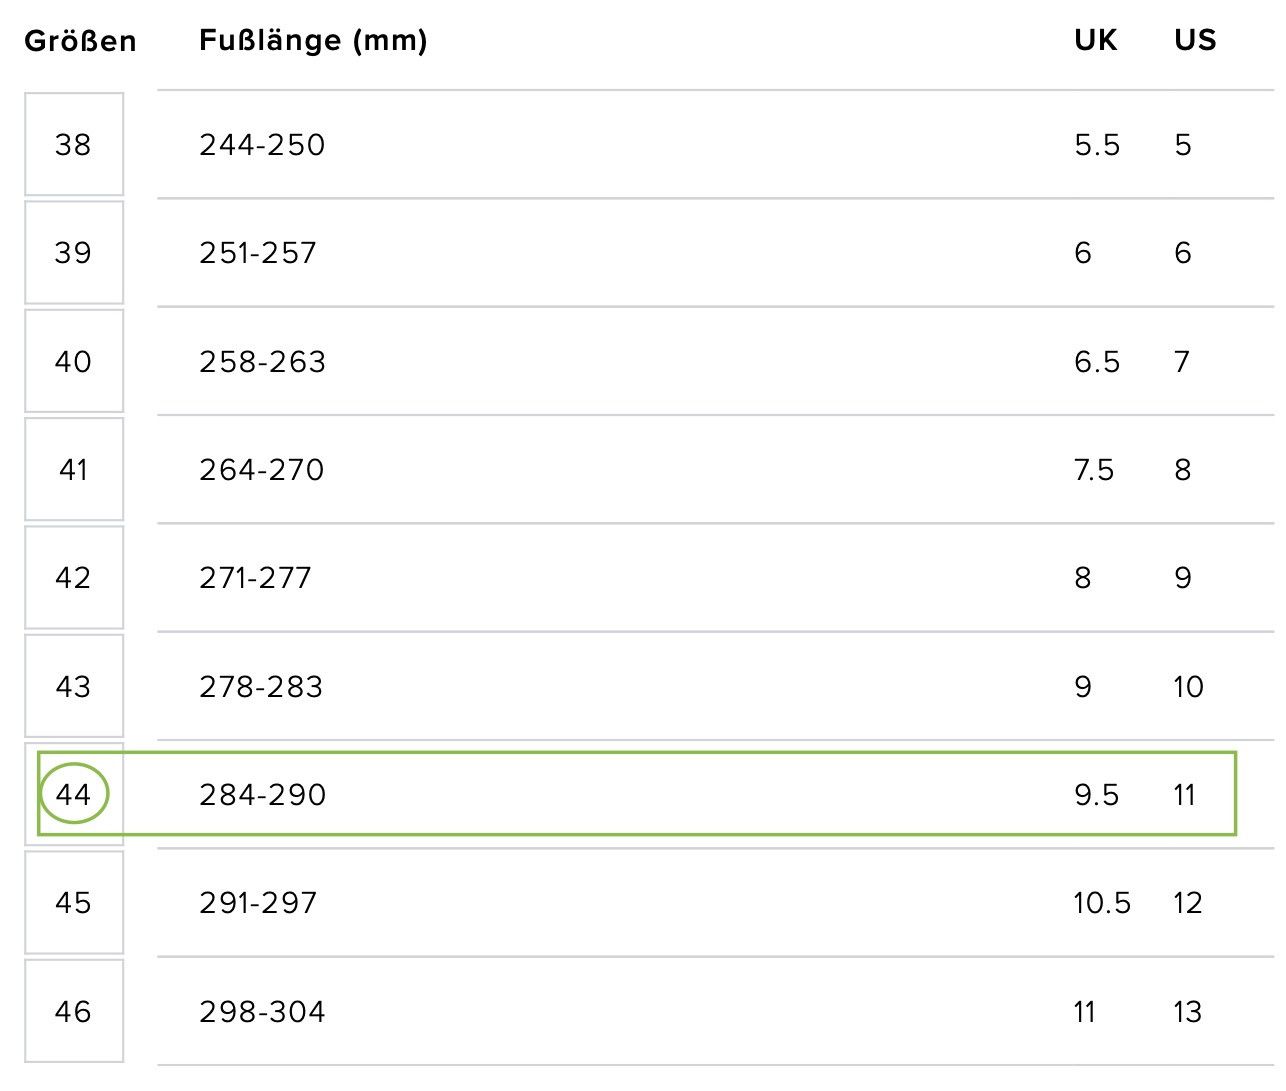Image resolution: width=1286 pixels, height=1091 pixels.
Task: Click foot length 298-304 cell
Action: (x=262, y=1012)
